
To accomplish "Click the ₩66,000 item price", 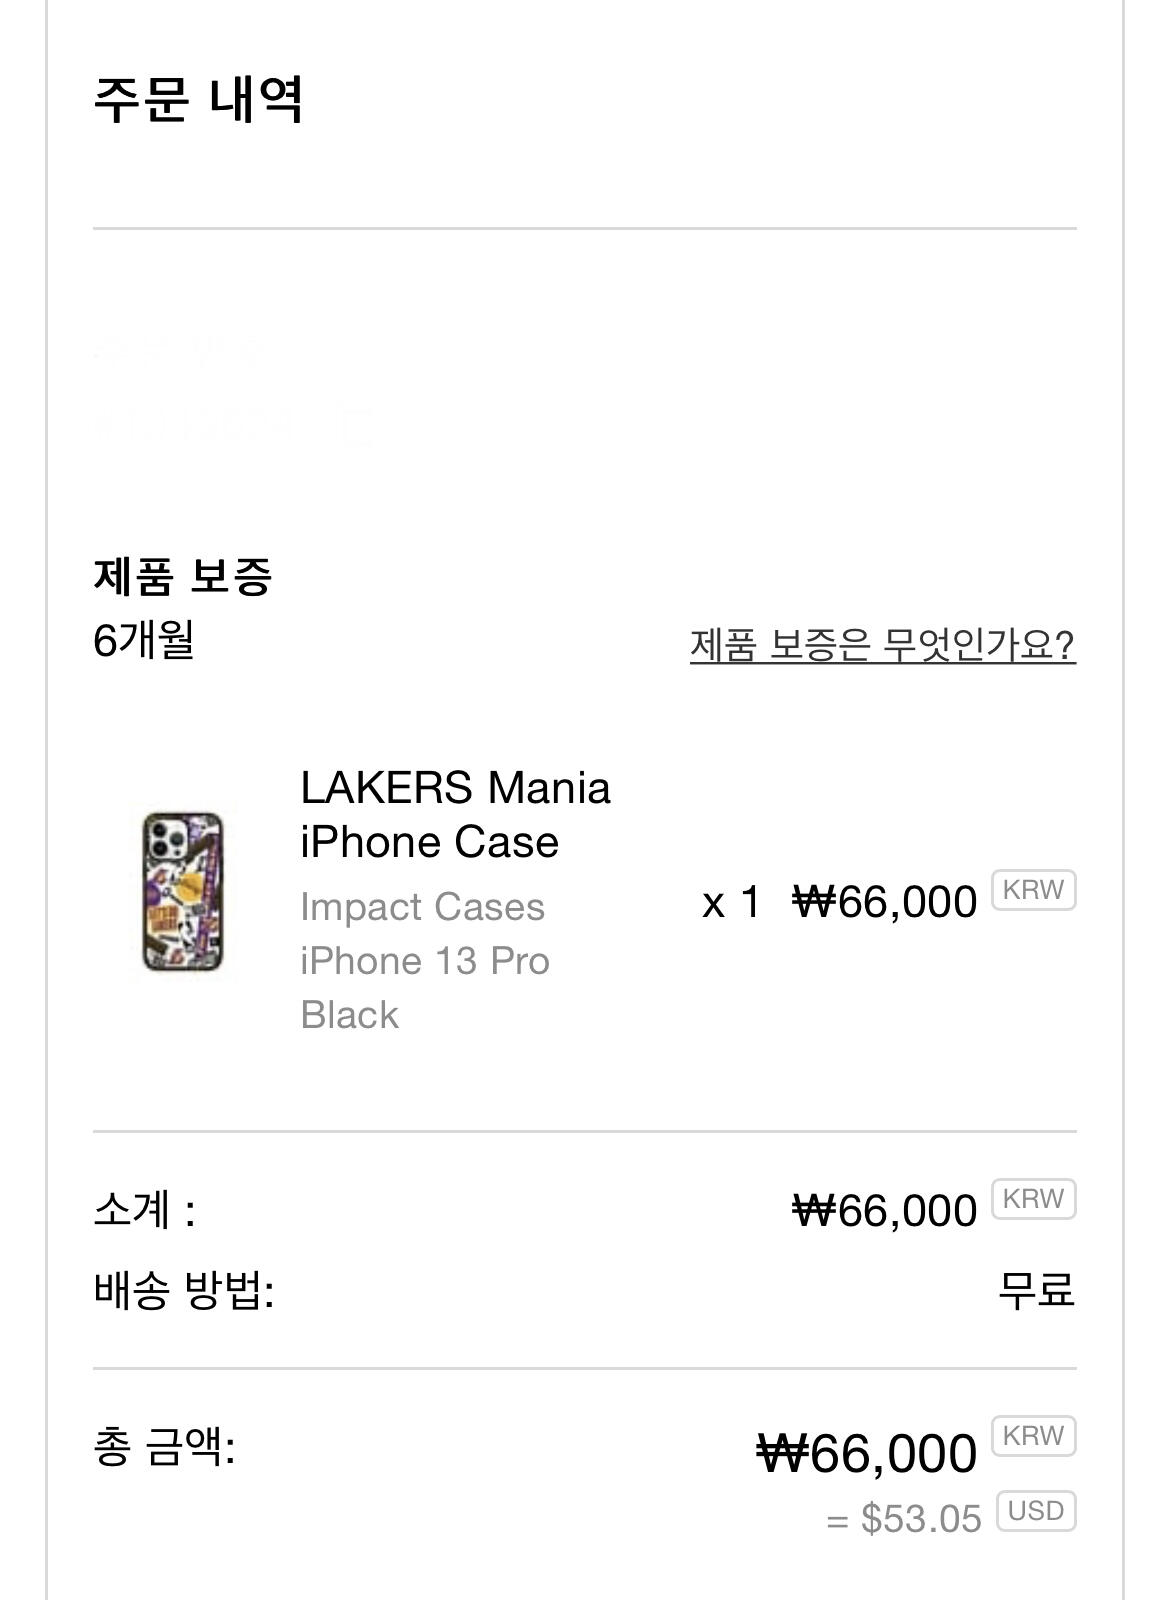I will coord(884,902).
